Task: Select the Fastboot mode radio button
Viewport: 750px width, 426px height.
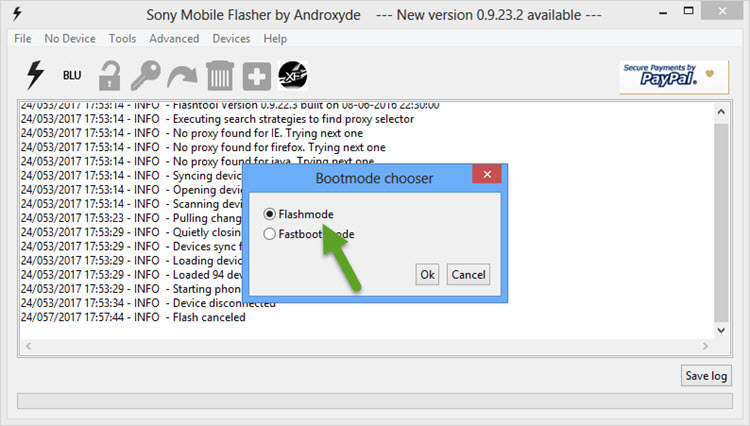Action: click(270, 234)
